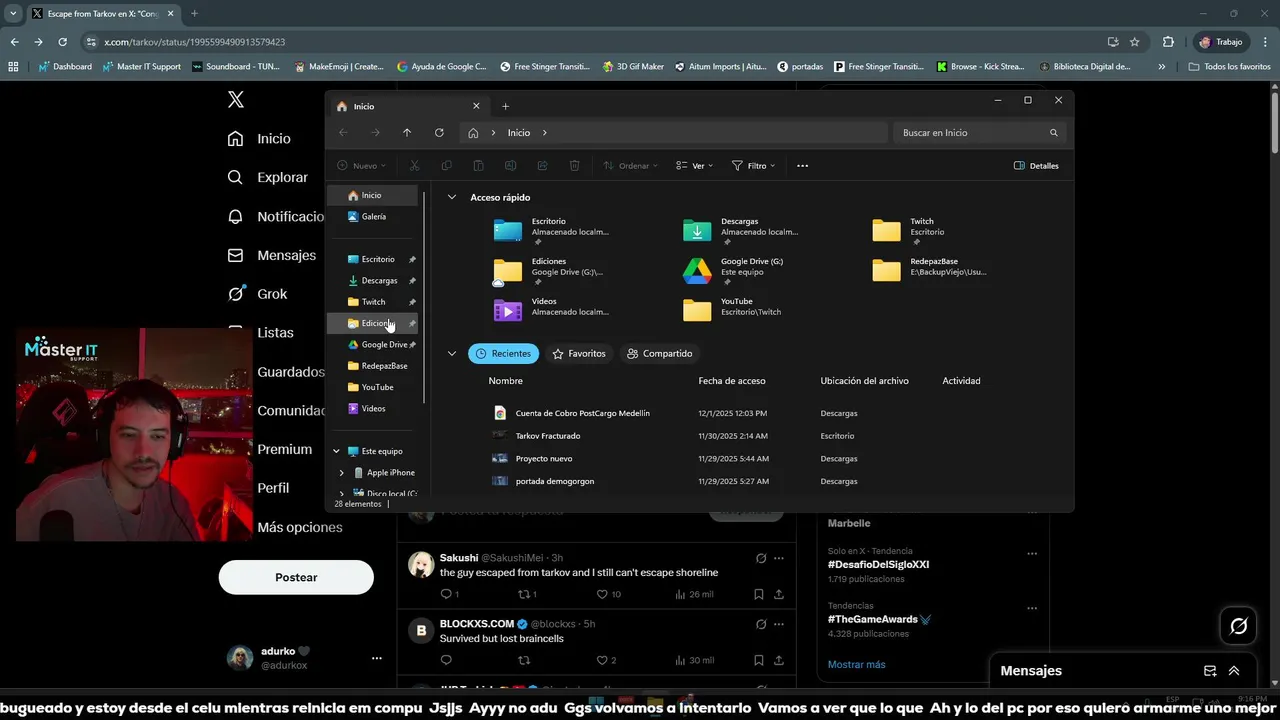Open the Twitch quick access folder
Screen dimensions: 1280x720
(910, 231)
